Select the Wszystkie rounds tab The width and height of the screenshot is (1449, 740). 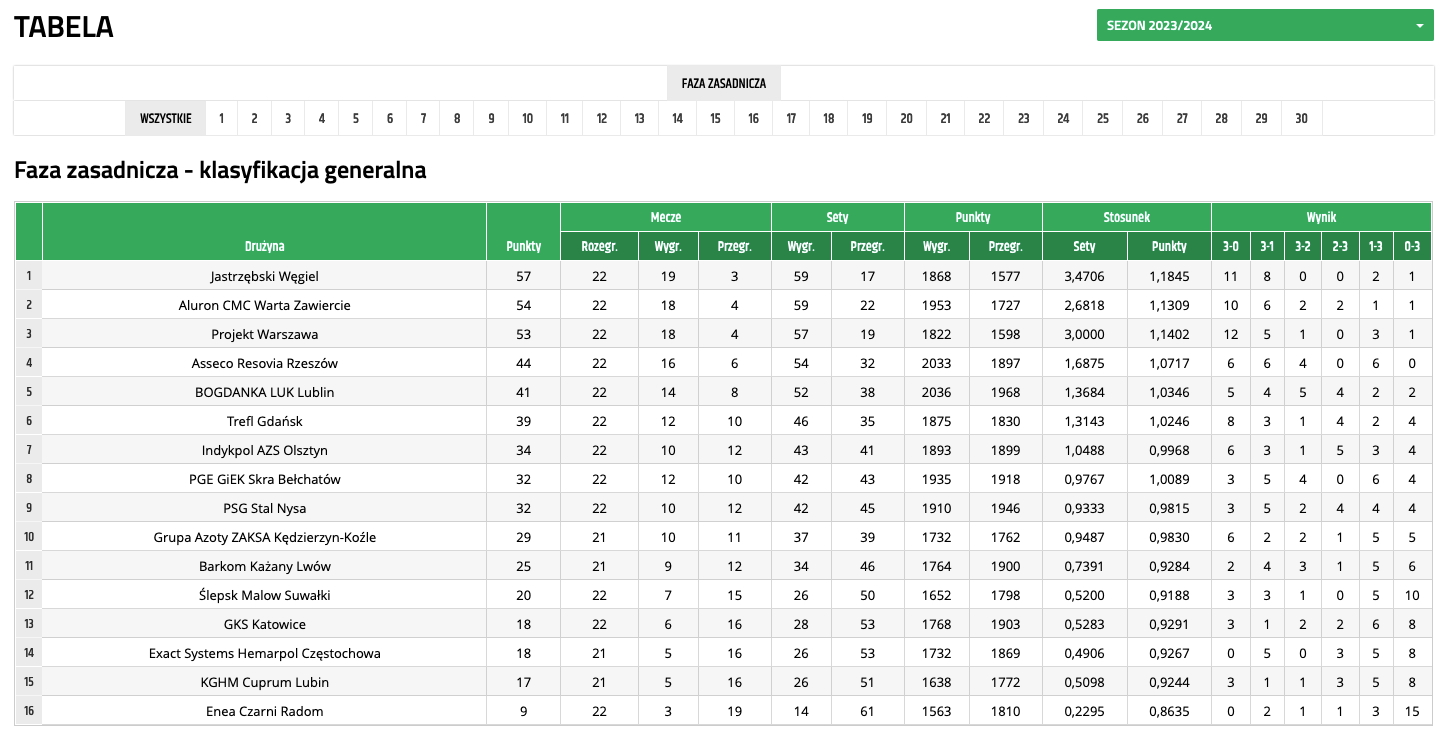pos(165,118)
